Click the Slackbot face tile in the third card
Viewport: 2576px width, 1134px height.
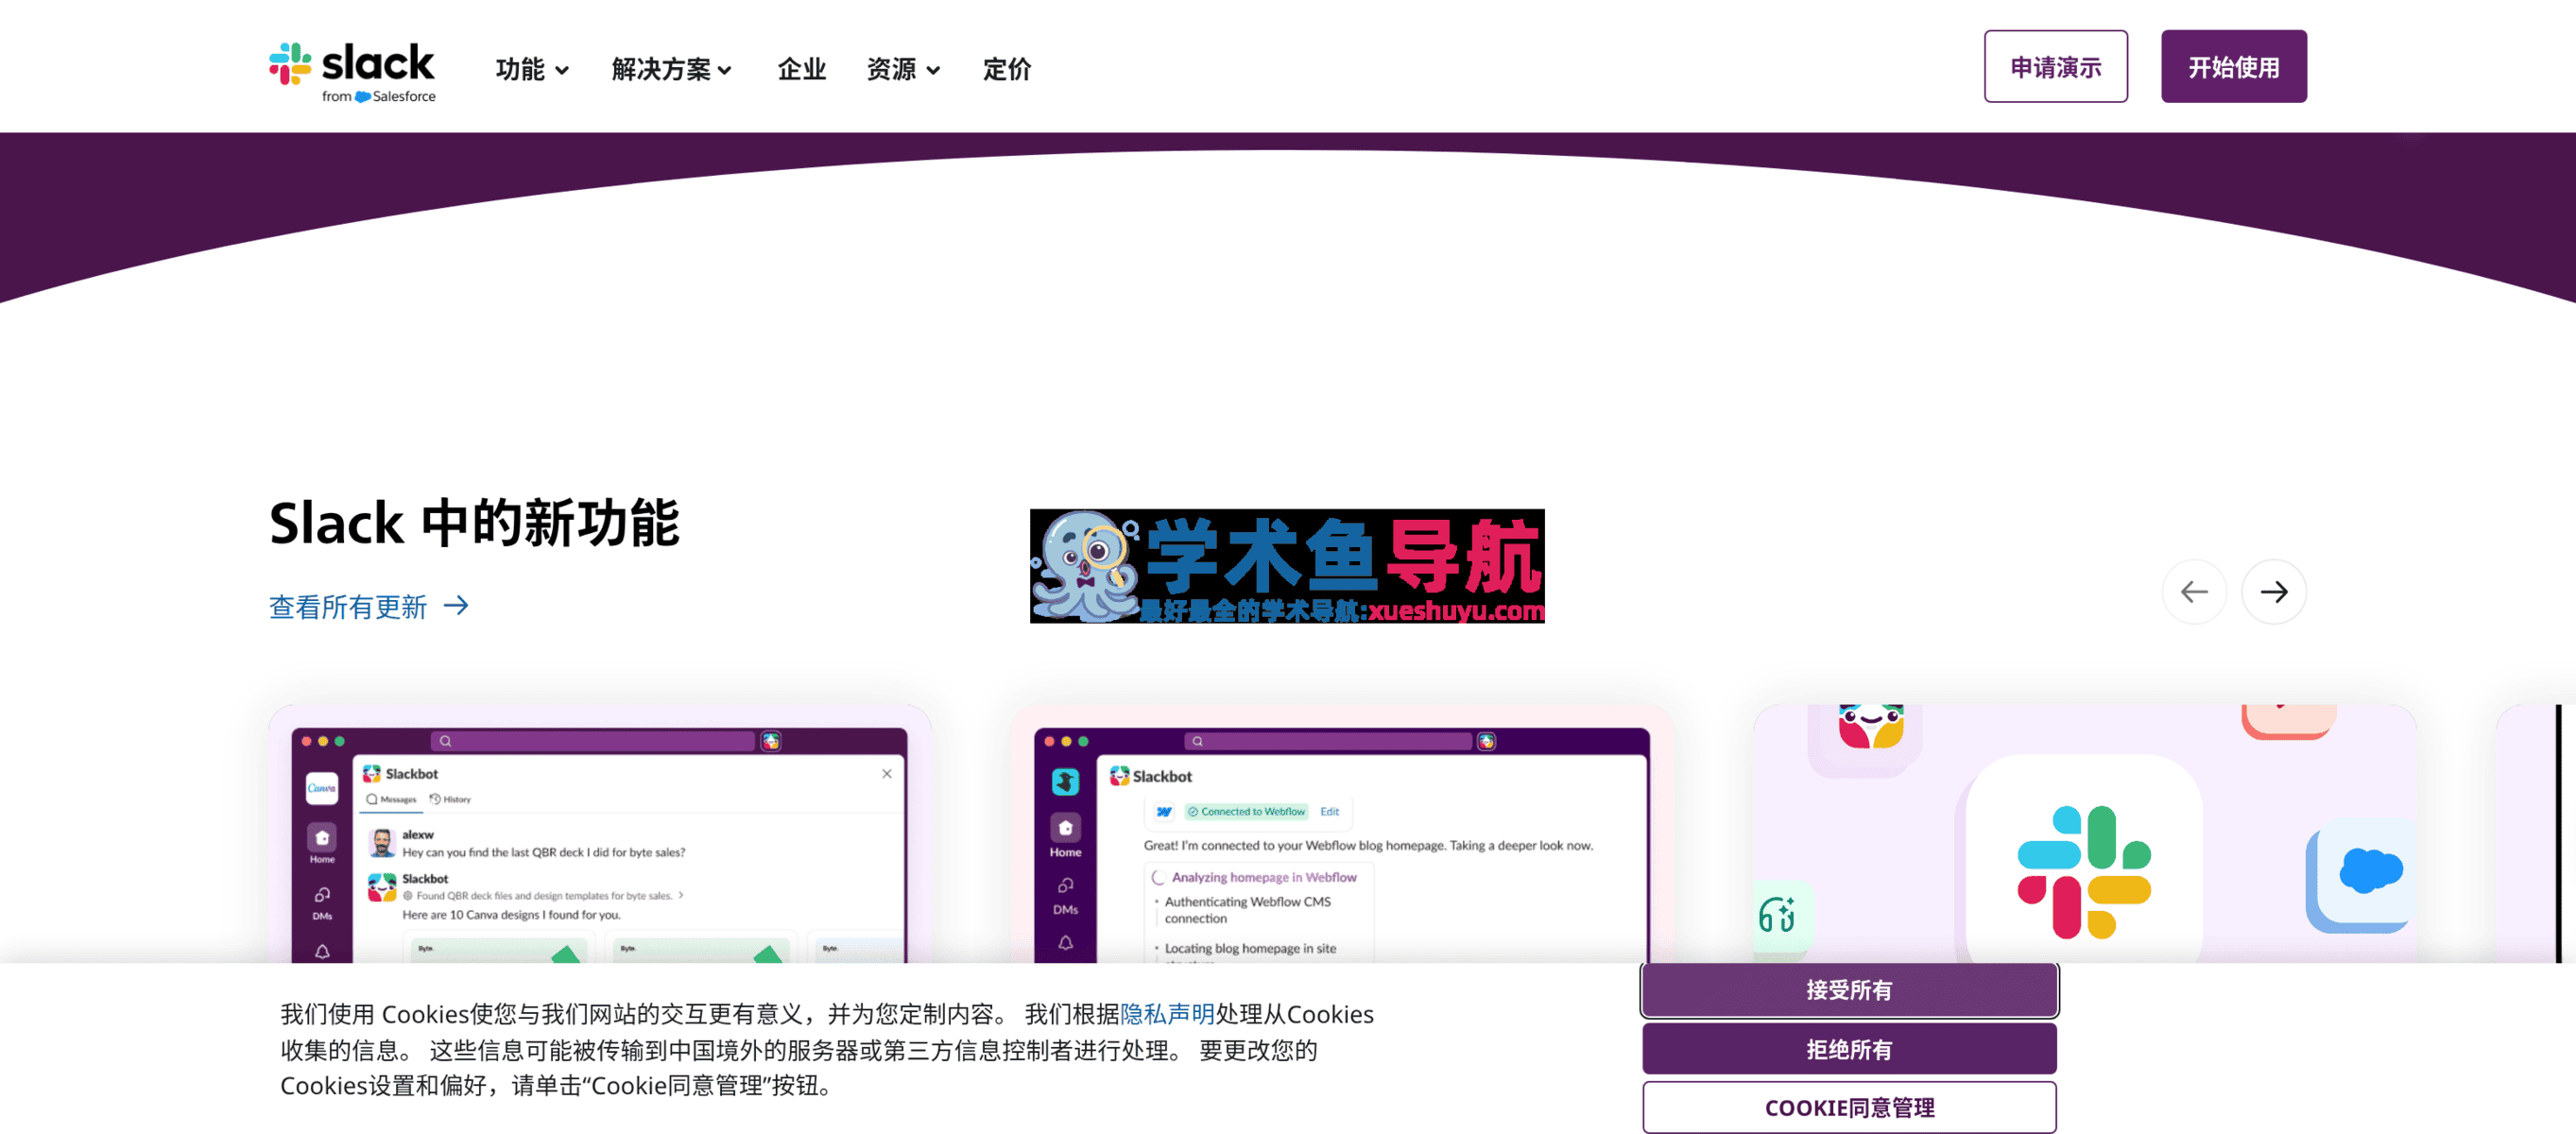tap(1870, 730)
